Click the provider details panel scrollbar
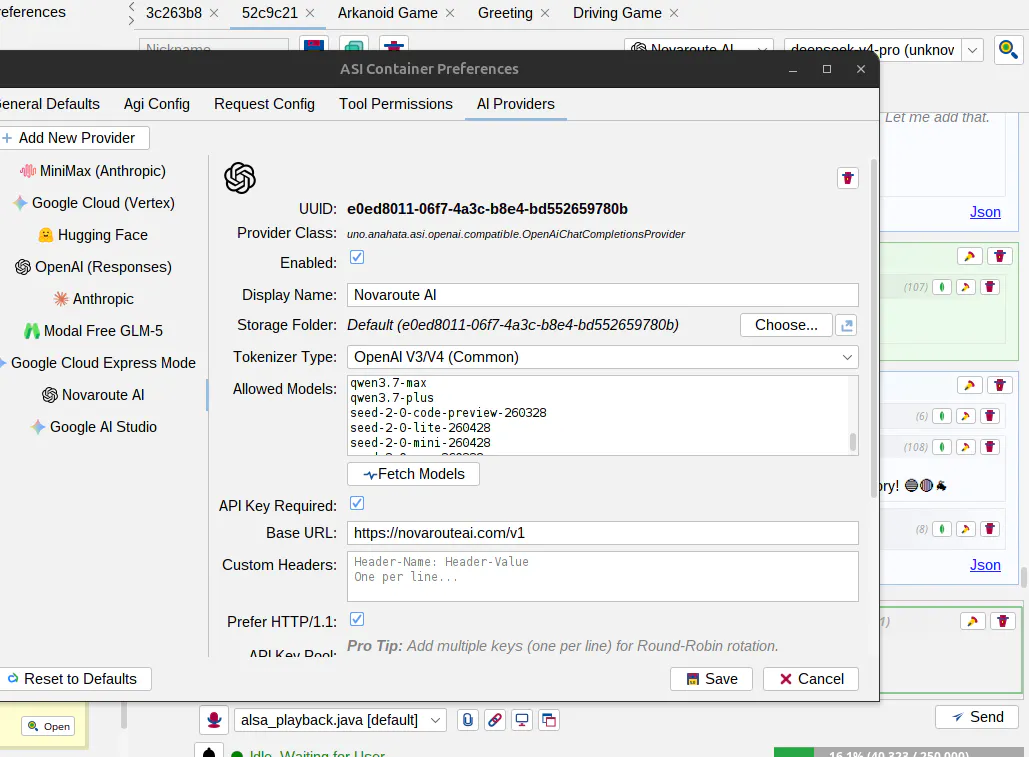The width and height of the screenshot is (1029, 757). point(873,328)
